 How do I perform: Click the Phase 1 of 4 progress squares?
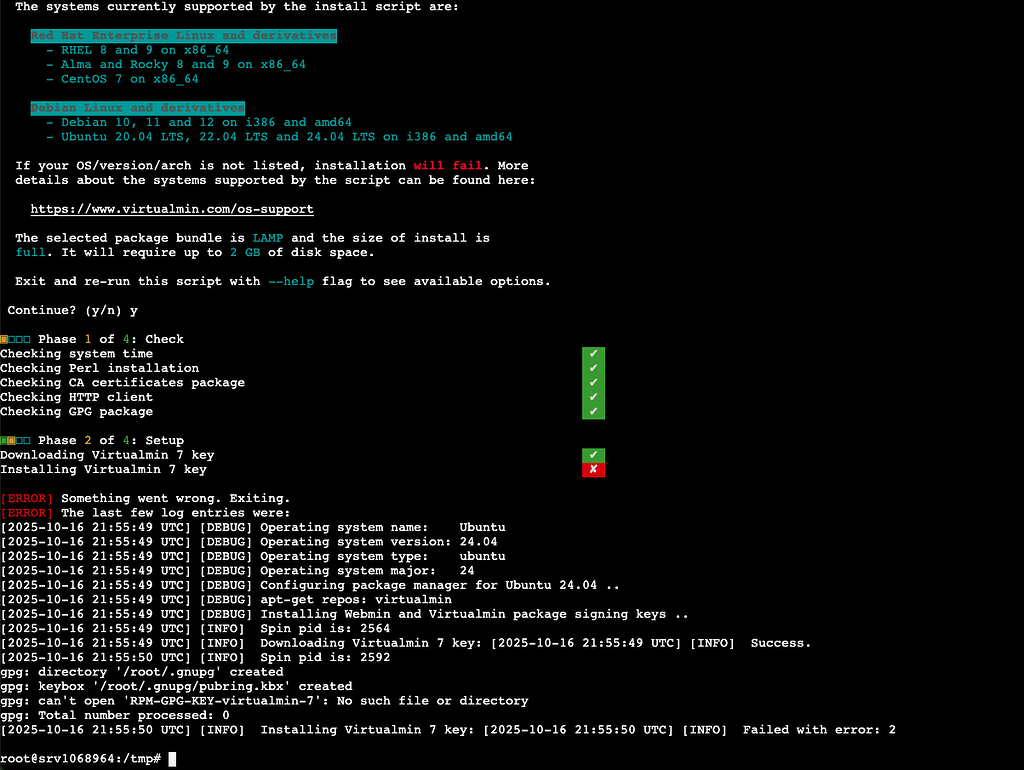pyautogui.click(x=15, y=340)
